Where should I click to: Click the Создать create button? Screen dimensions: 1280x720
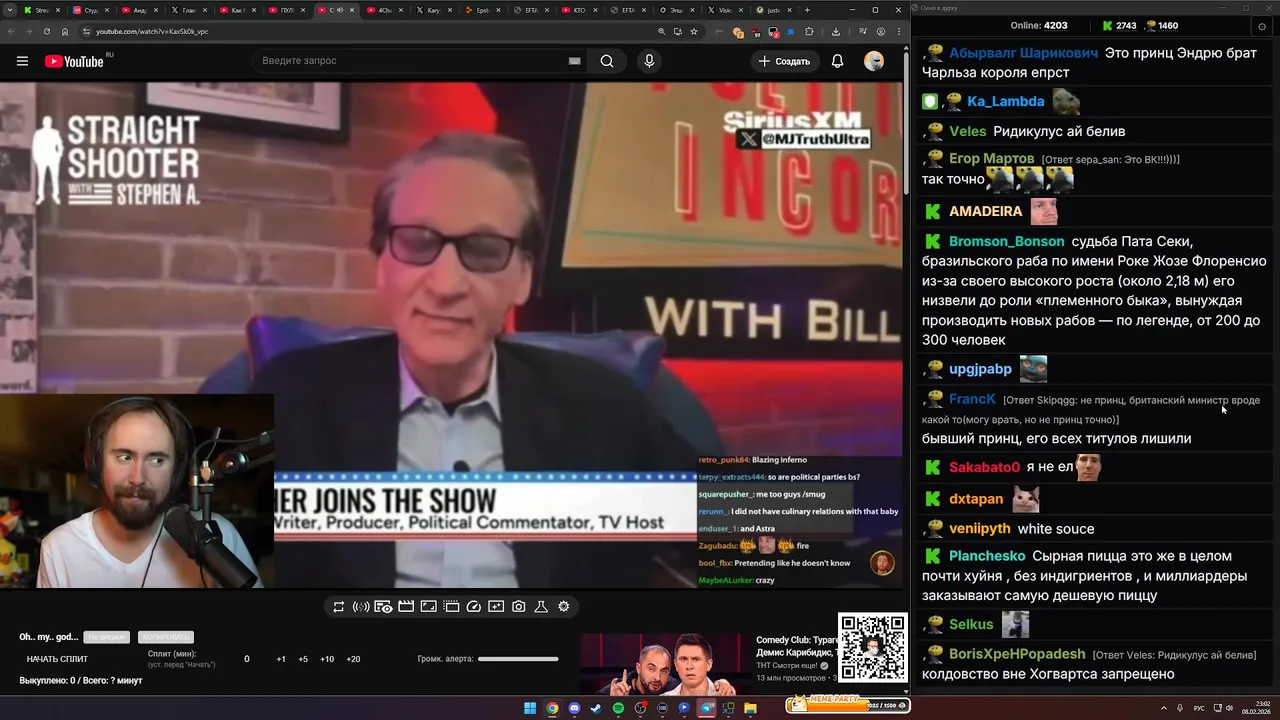pos(784,61)
